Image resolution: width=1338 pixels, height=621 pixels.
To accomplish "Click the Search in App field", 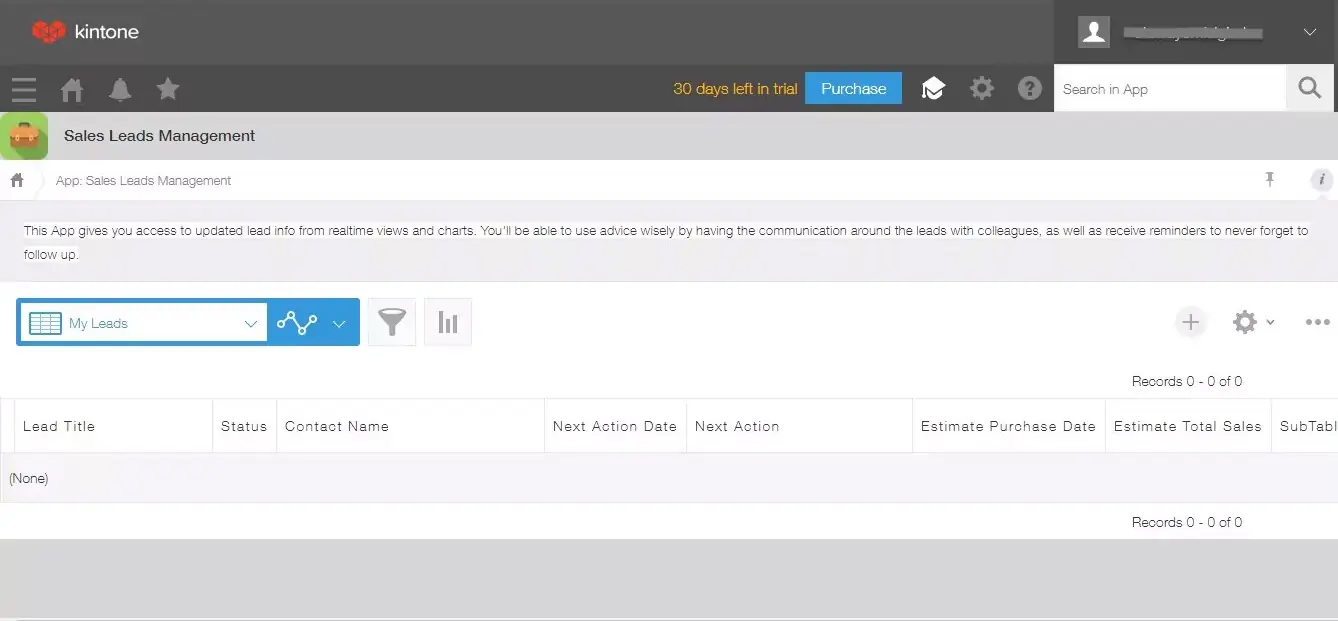I will click(x=1169, y=89).
